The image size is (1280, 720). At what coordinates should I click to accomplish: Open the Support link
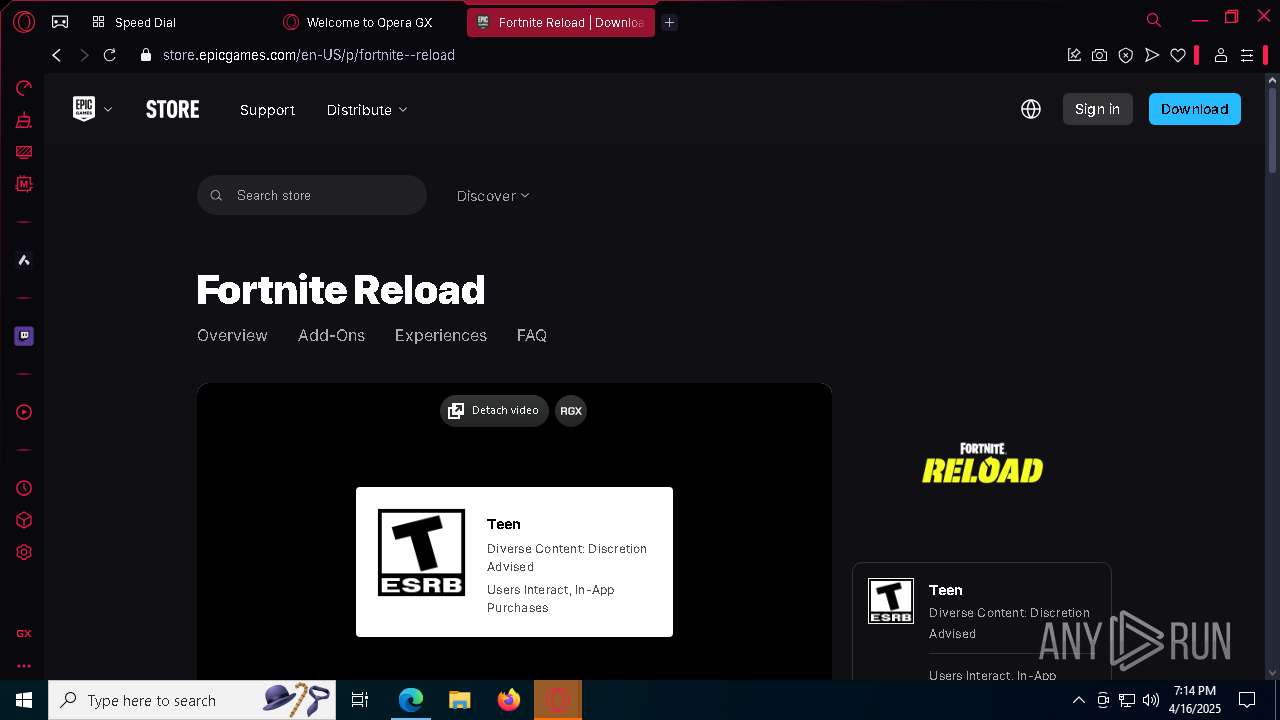[267, 110]
